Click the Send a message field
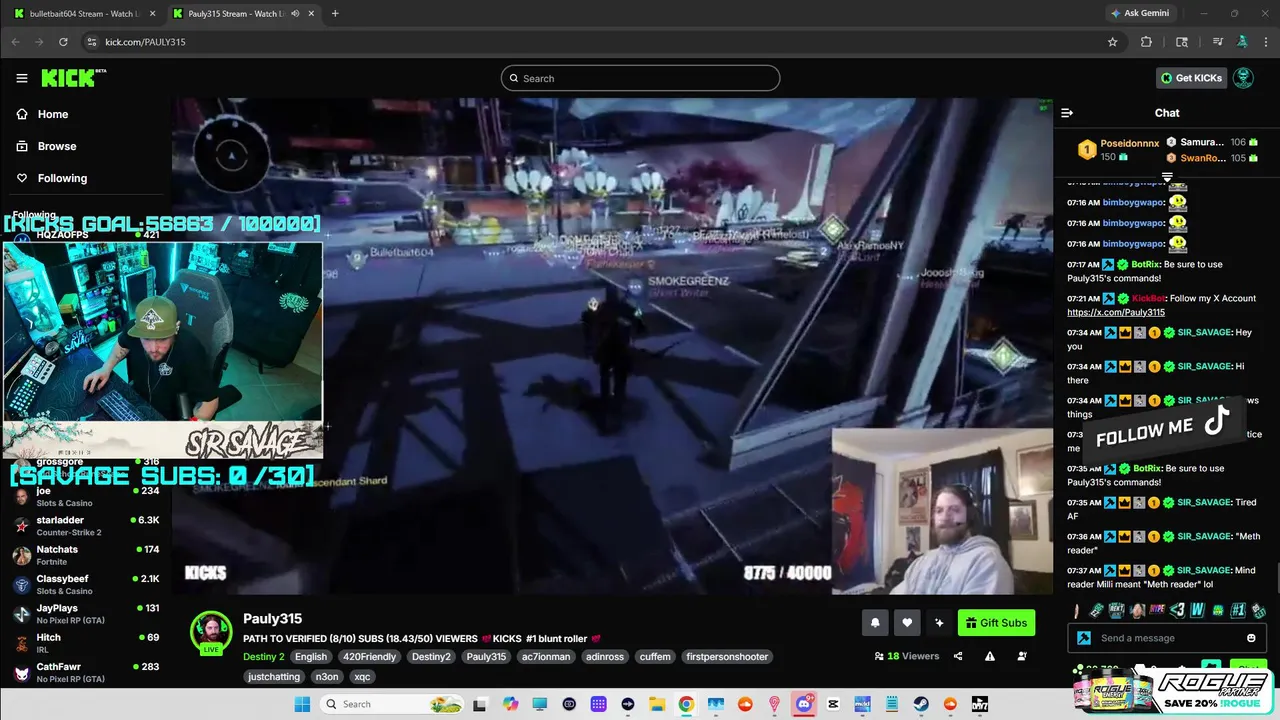The width and height of the screenshot is (1280, 720). [1166, 638]
